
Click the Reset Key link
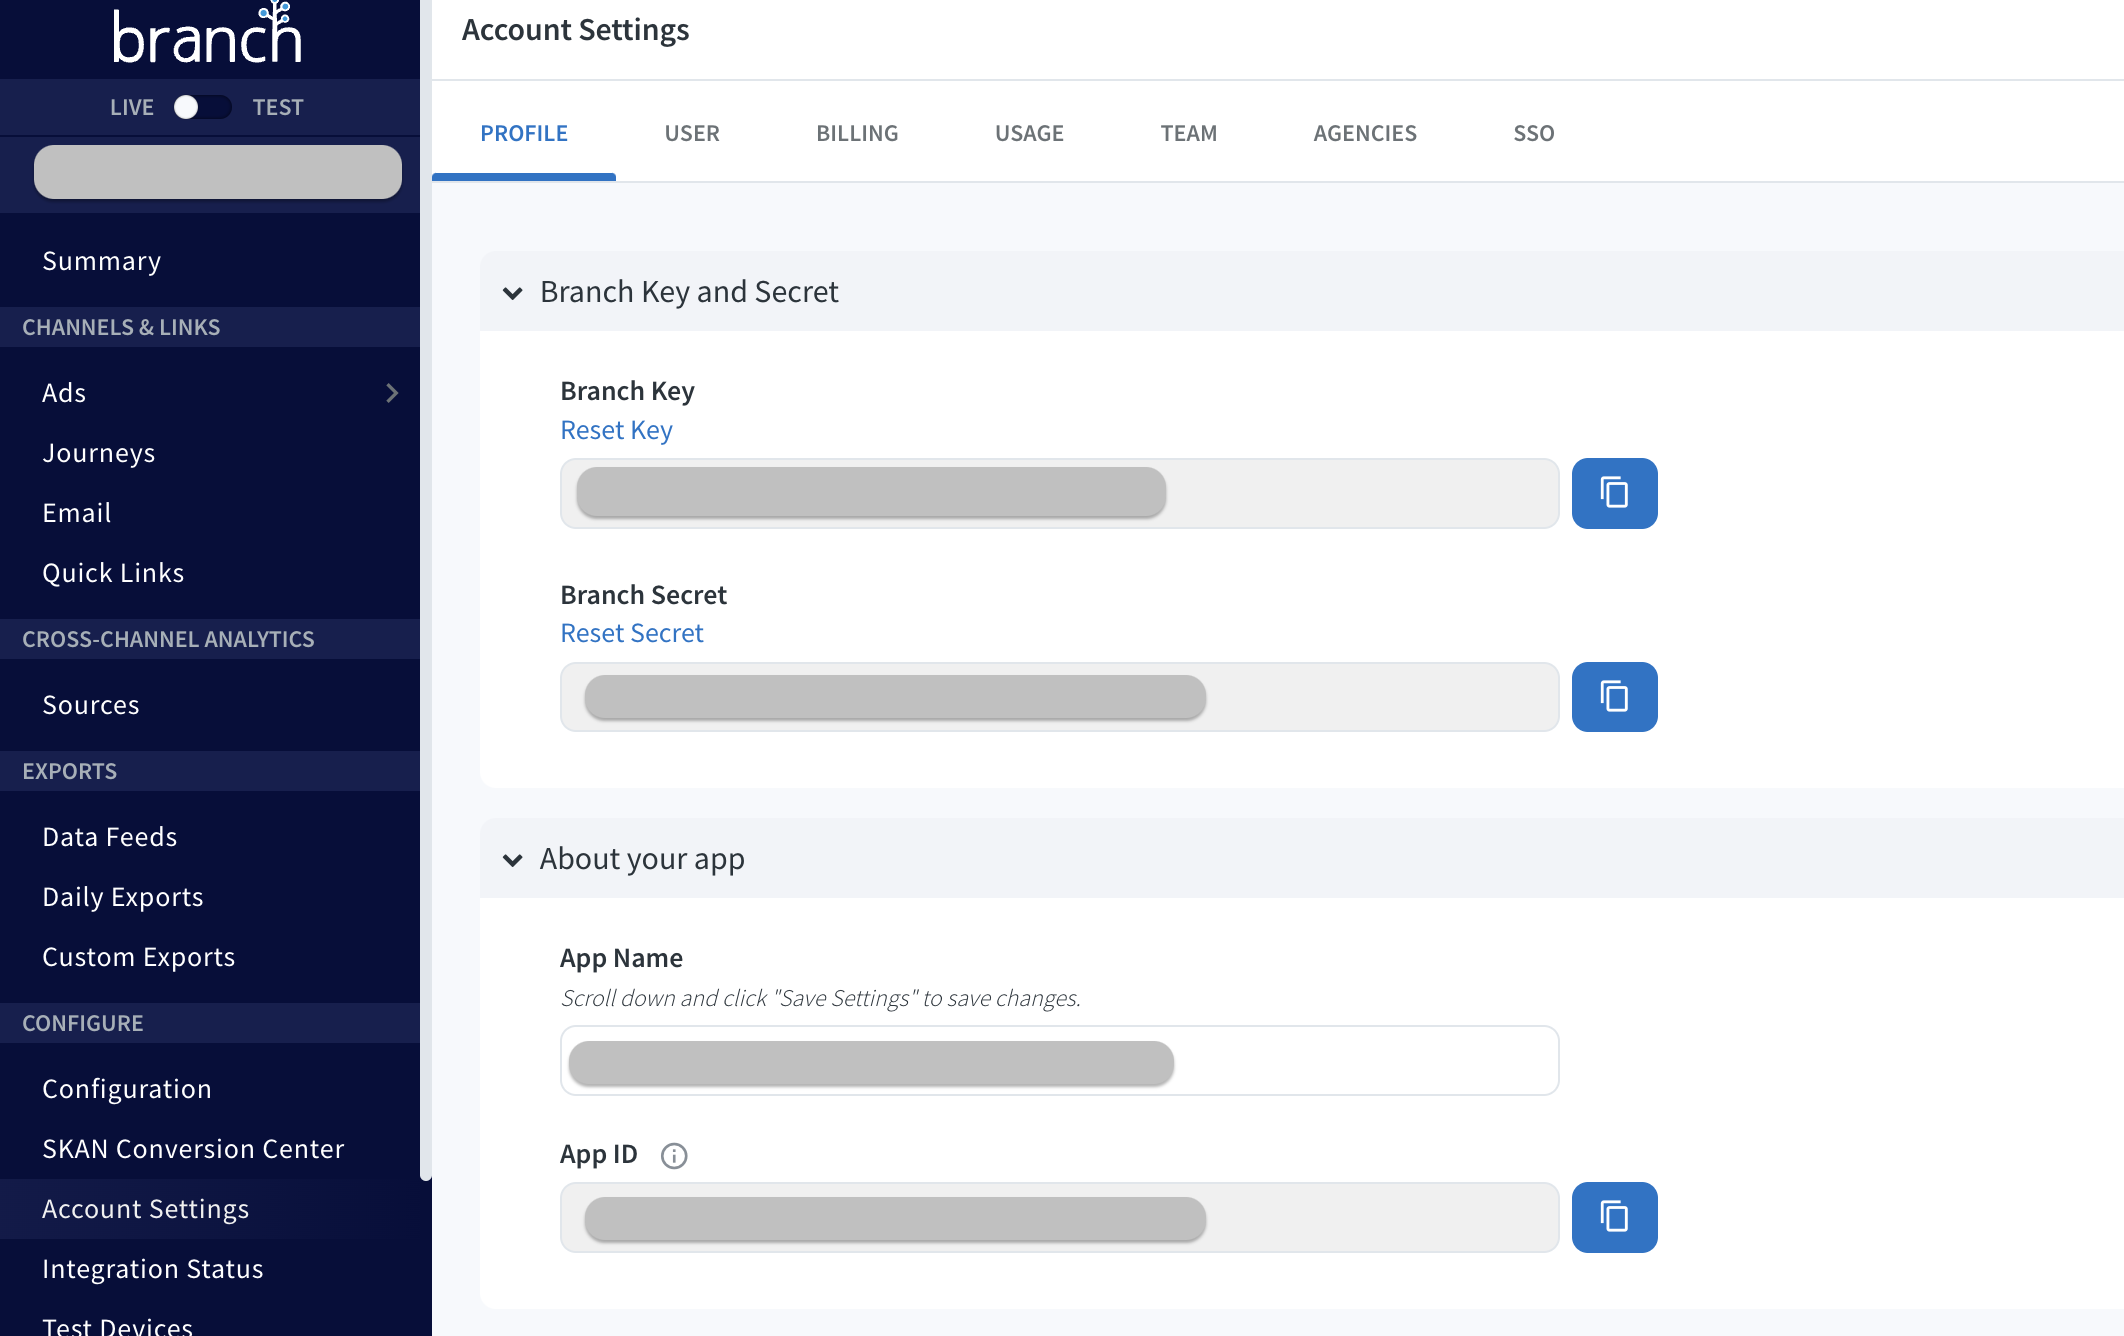coord(616,430)
